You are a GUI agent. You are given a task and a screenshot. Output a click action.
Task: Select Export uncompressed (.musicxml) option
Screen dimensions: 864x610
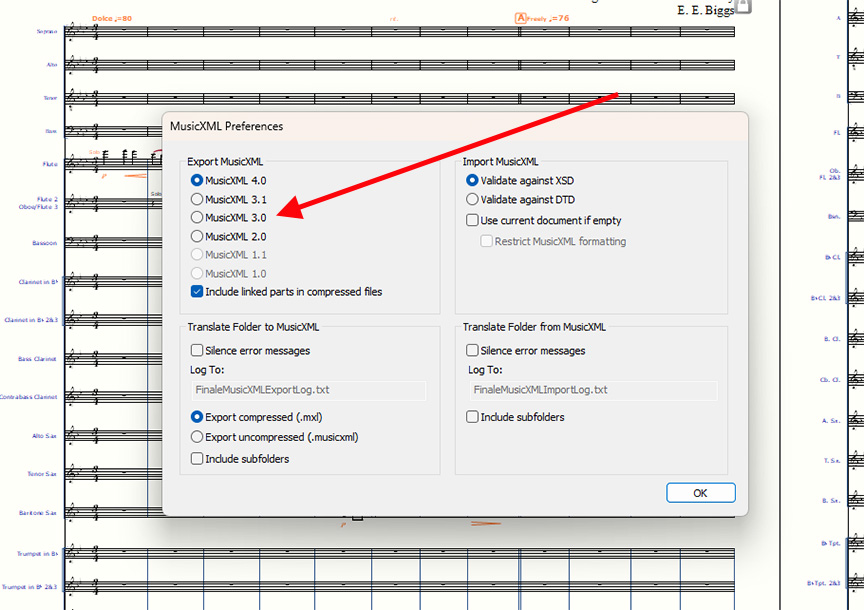pos(197,437)
